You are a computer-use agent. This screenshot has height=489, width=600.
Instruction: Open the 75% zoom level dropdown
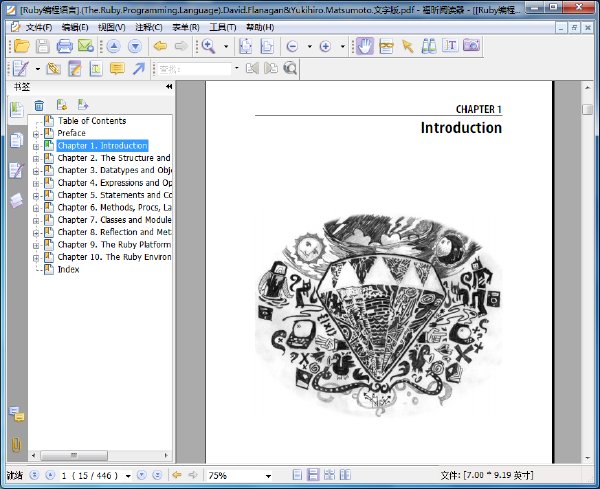[269, 476]
